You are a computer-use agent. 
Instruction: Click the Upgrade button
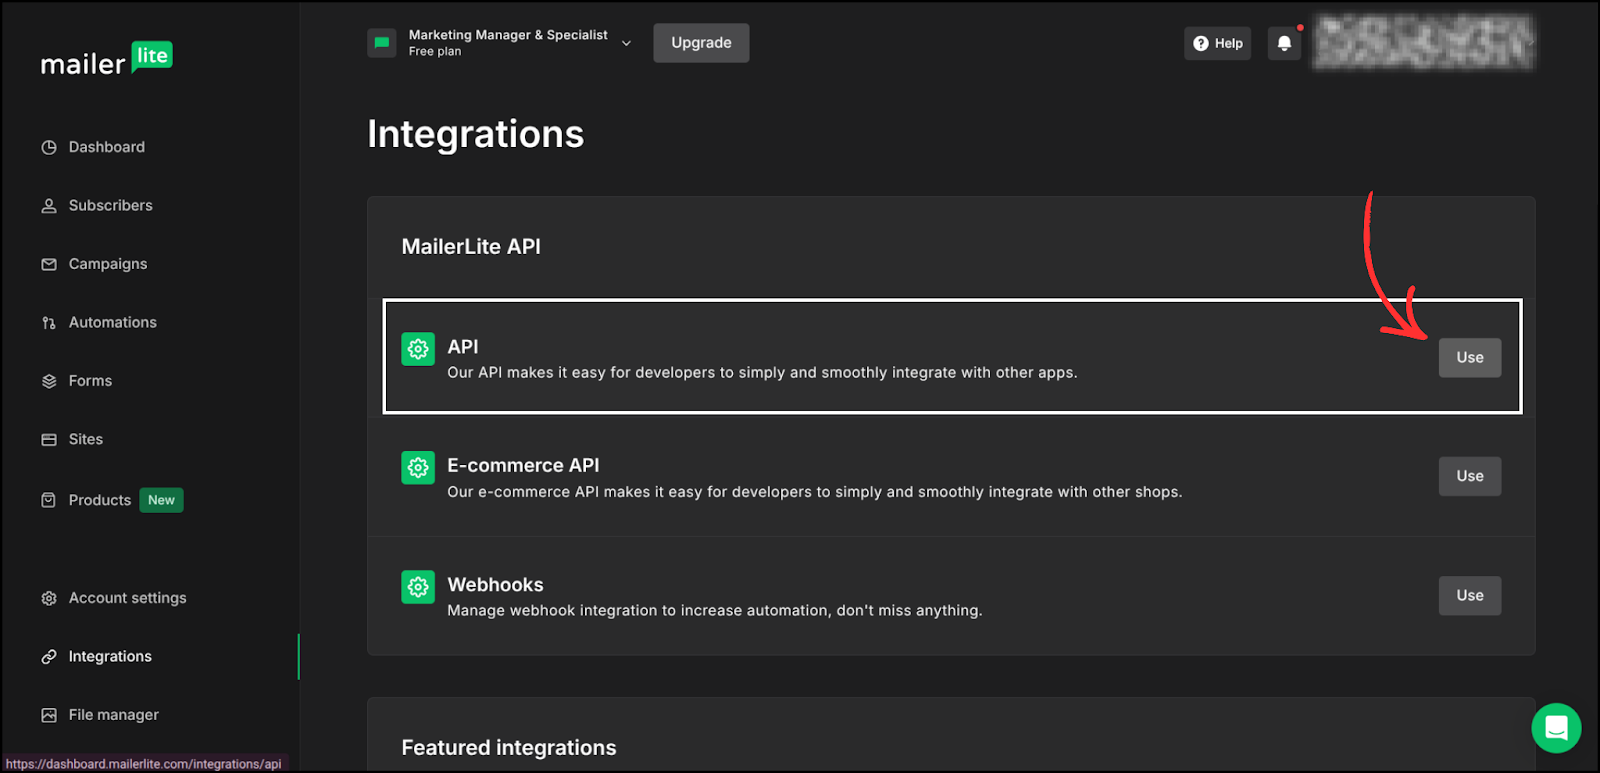(701, 43)
